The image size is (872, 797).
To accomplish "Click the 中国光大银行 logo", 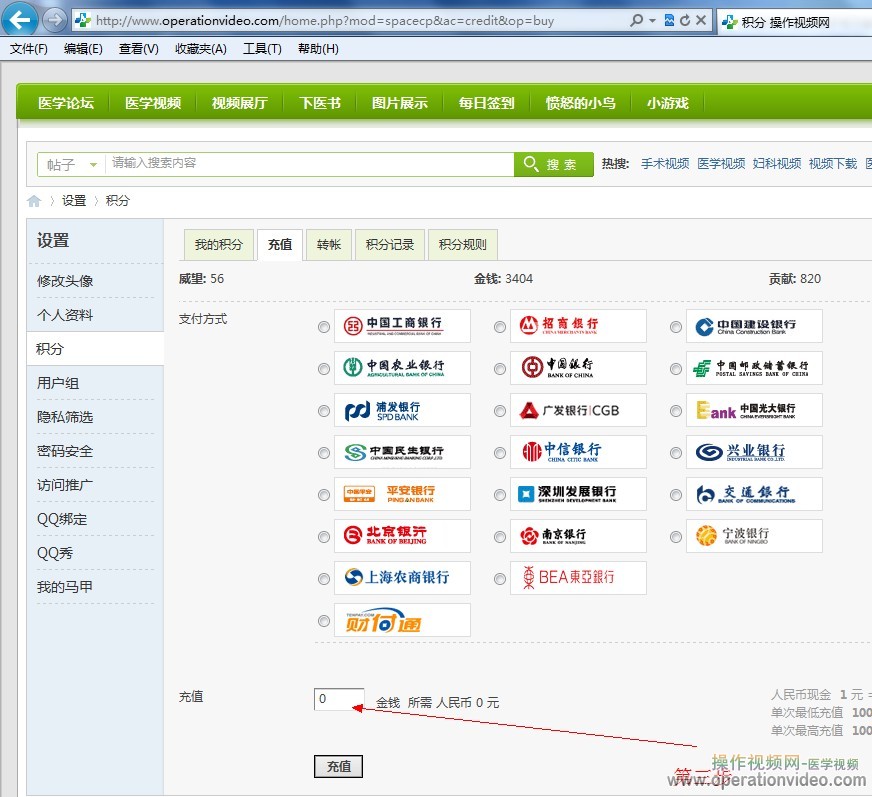I will point(754,410).
